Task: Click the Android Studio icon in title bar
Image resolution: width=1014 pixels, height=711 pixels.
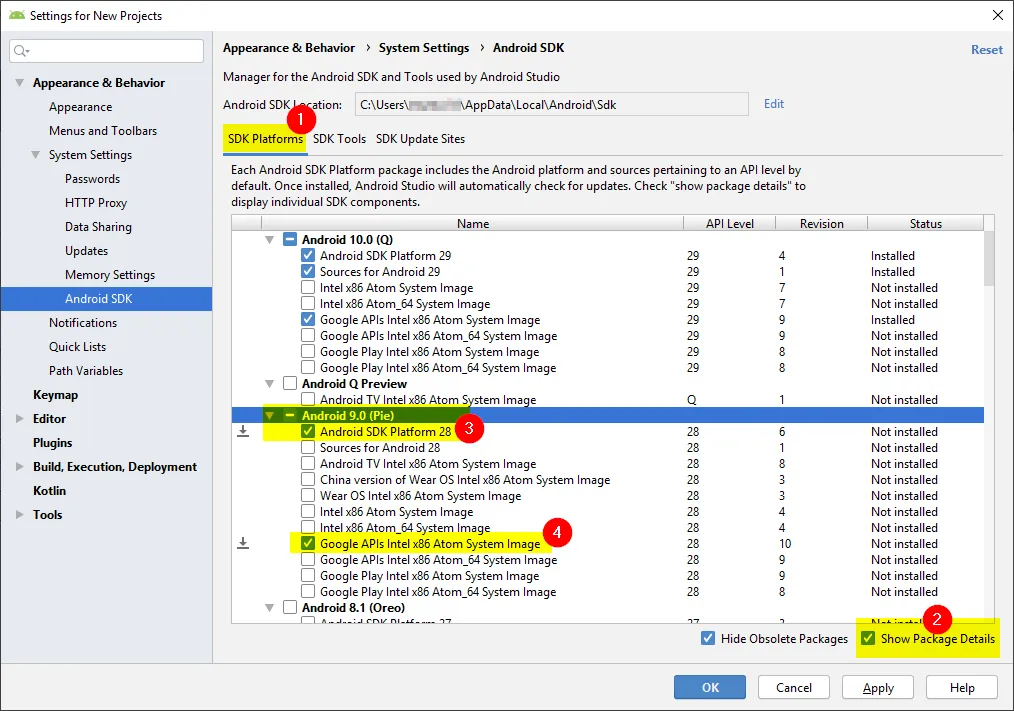Action: 16,15
